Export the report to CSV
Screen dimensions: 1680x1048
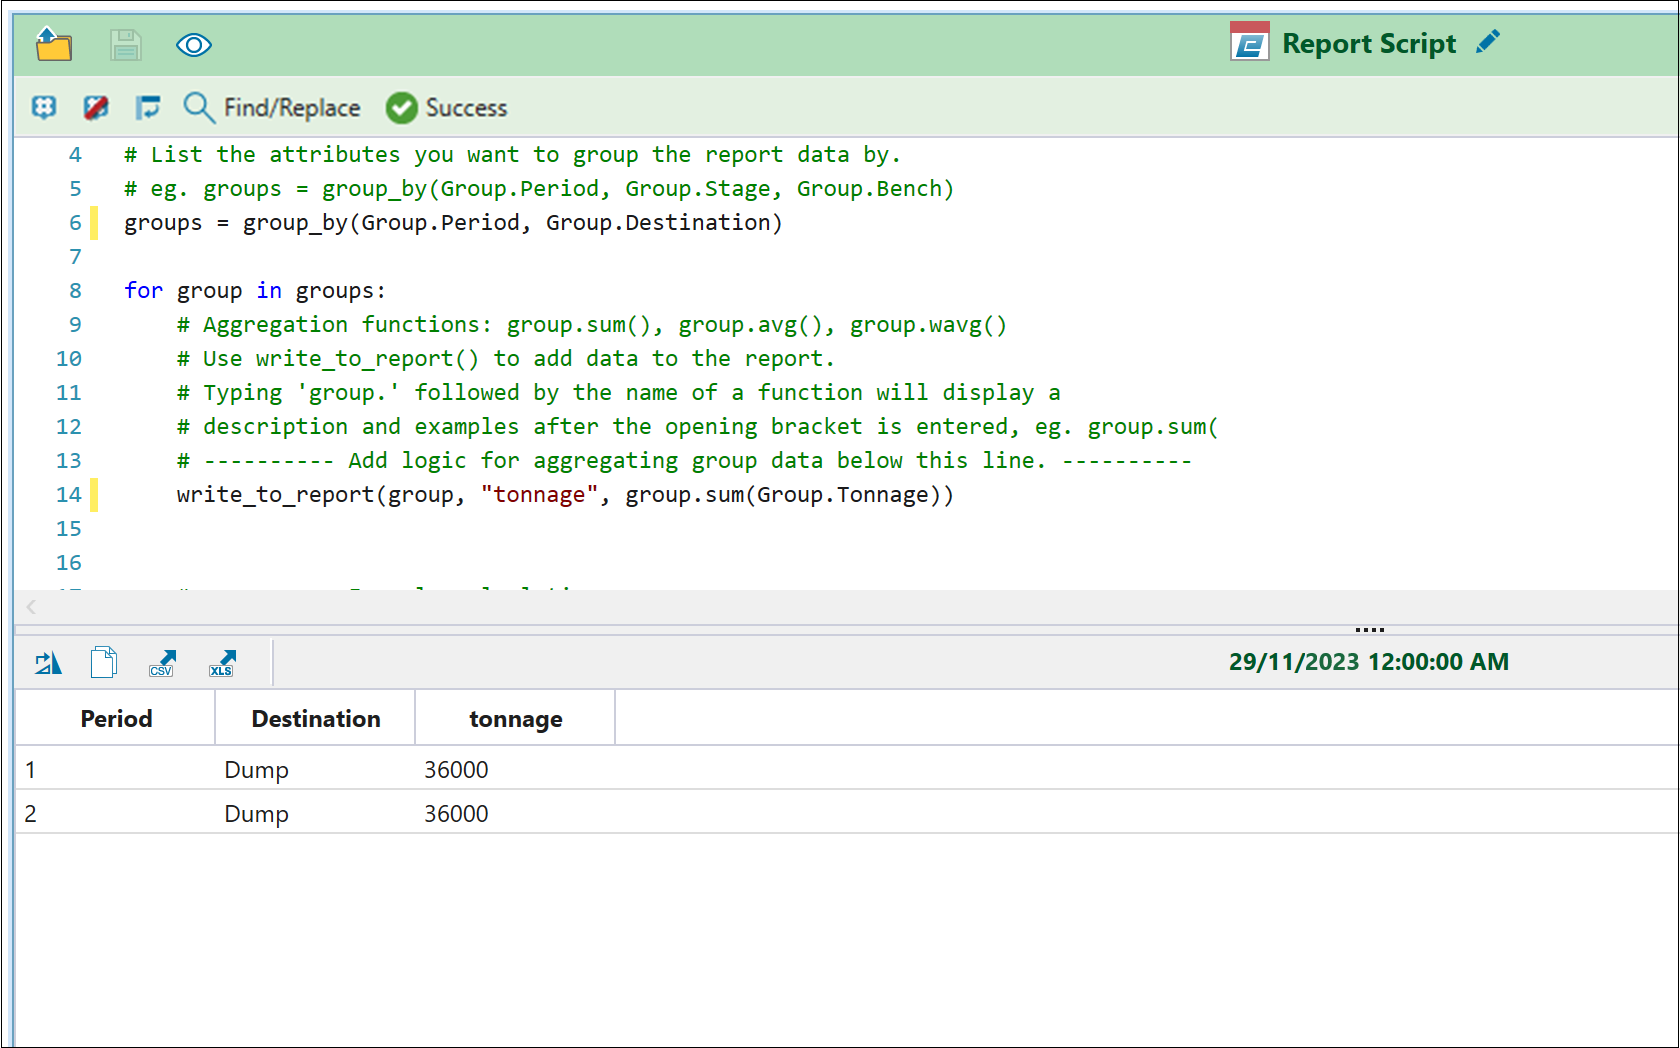coord(162,662)
